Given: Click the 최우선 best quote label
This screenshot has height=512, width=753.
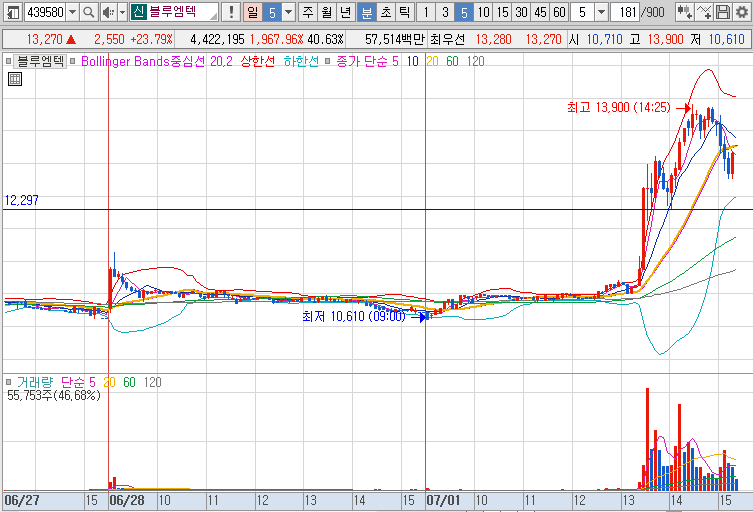Looking at the screenshot, I should click(447, 39).
